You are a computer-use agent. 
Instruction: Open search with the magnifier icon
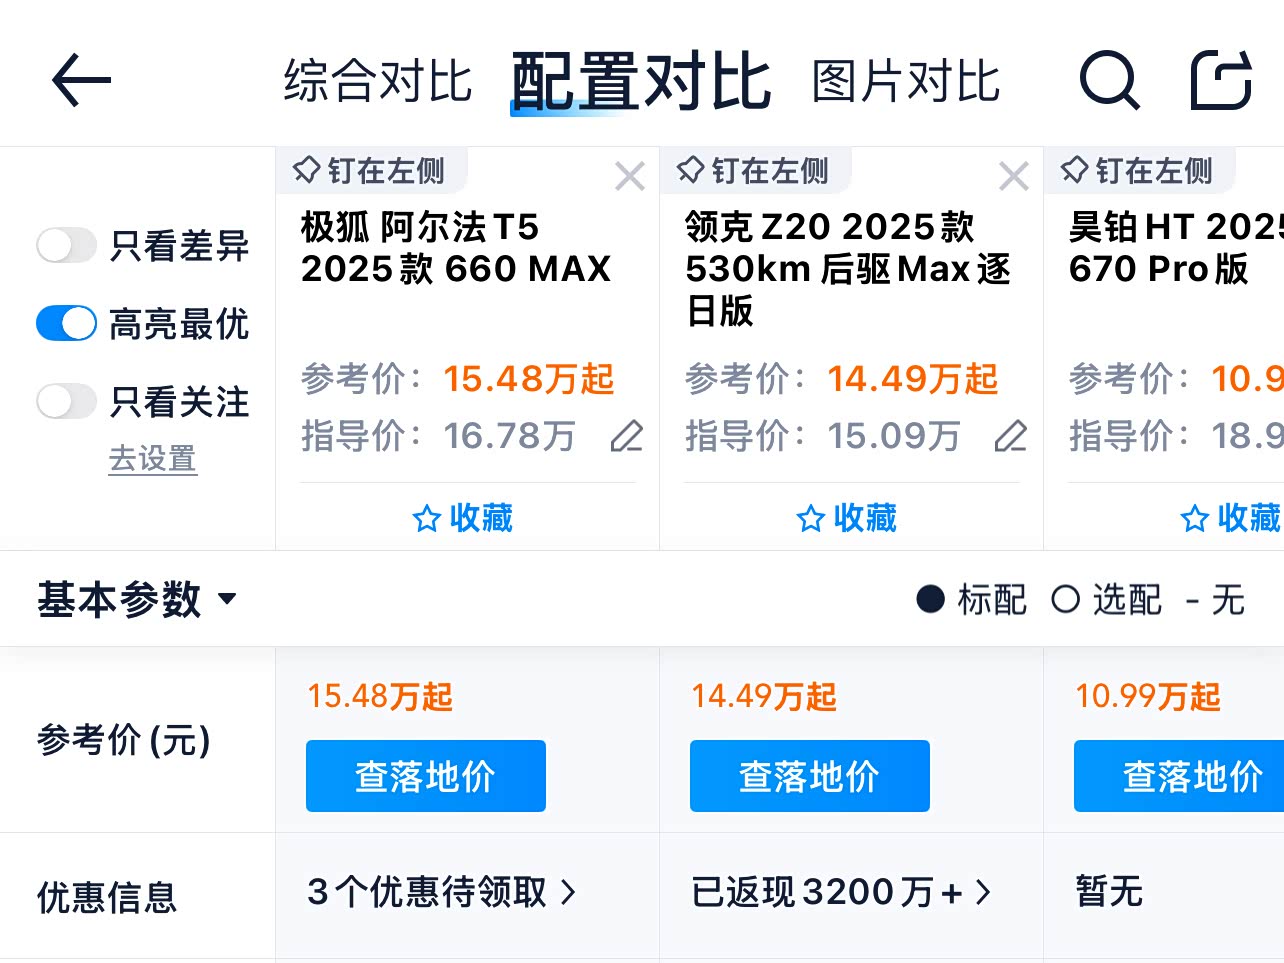click(x=1109, y=80)
